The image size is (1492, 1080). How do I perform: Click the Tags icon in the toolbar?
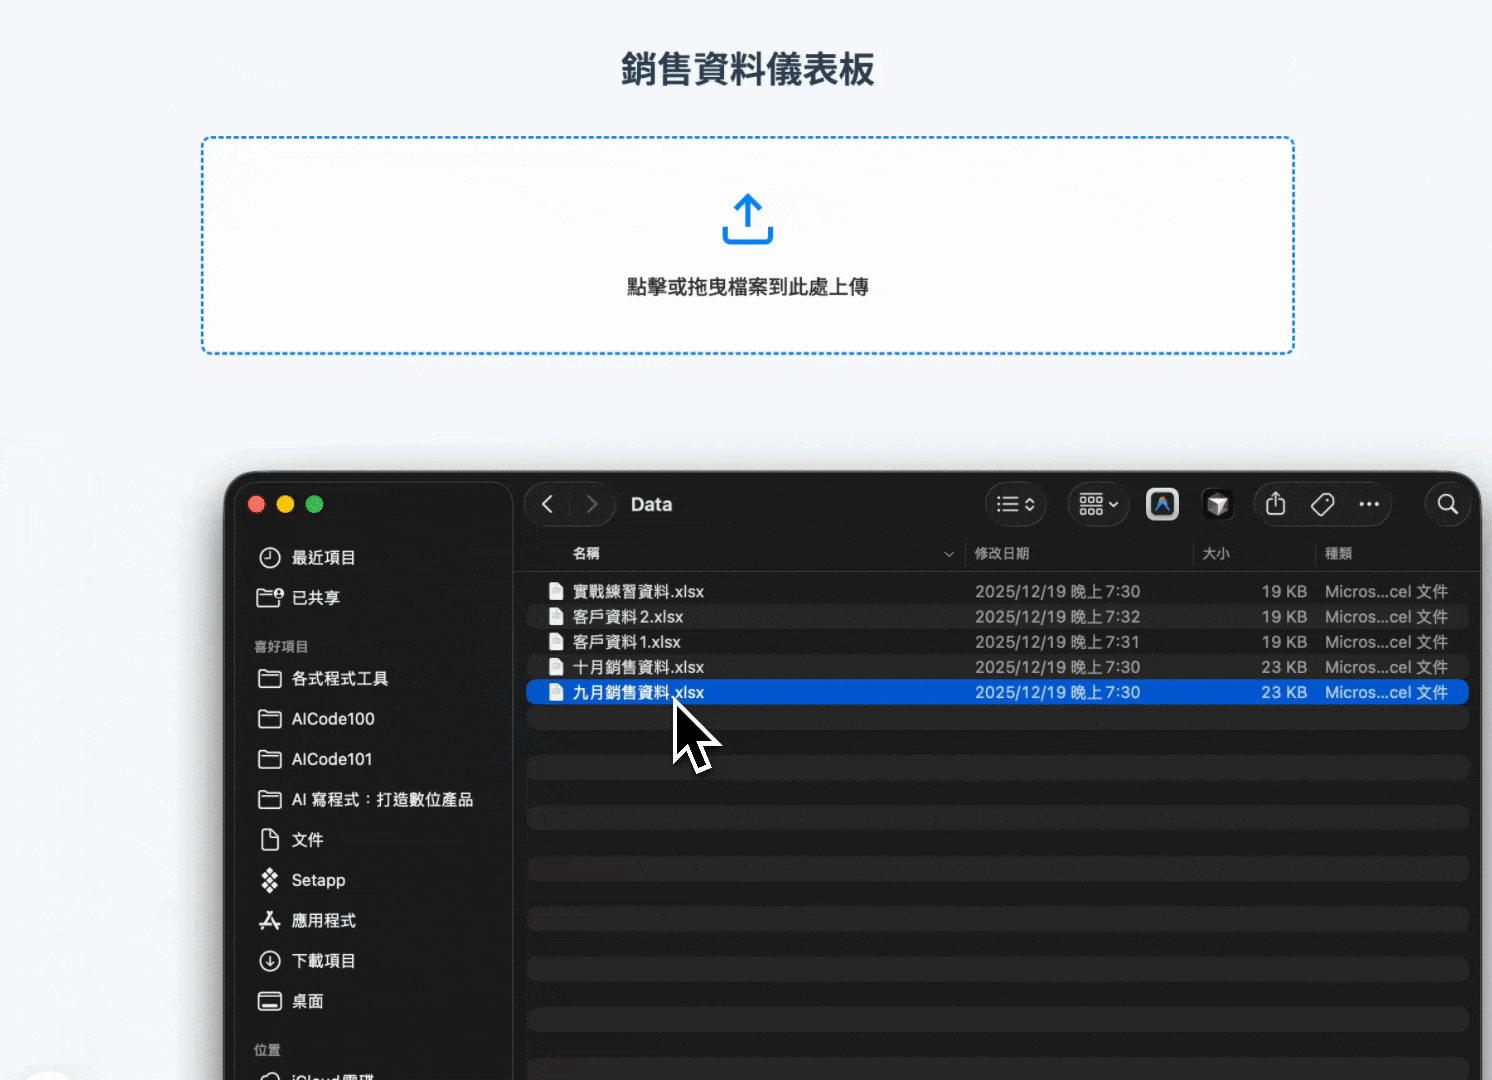[1322, 504]
